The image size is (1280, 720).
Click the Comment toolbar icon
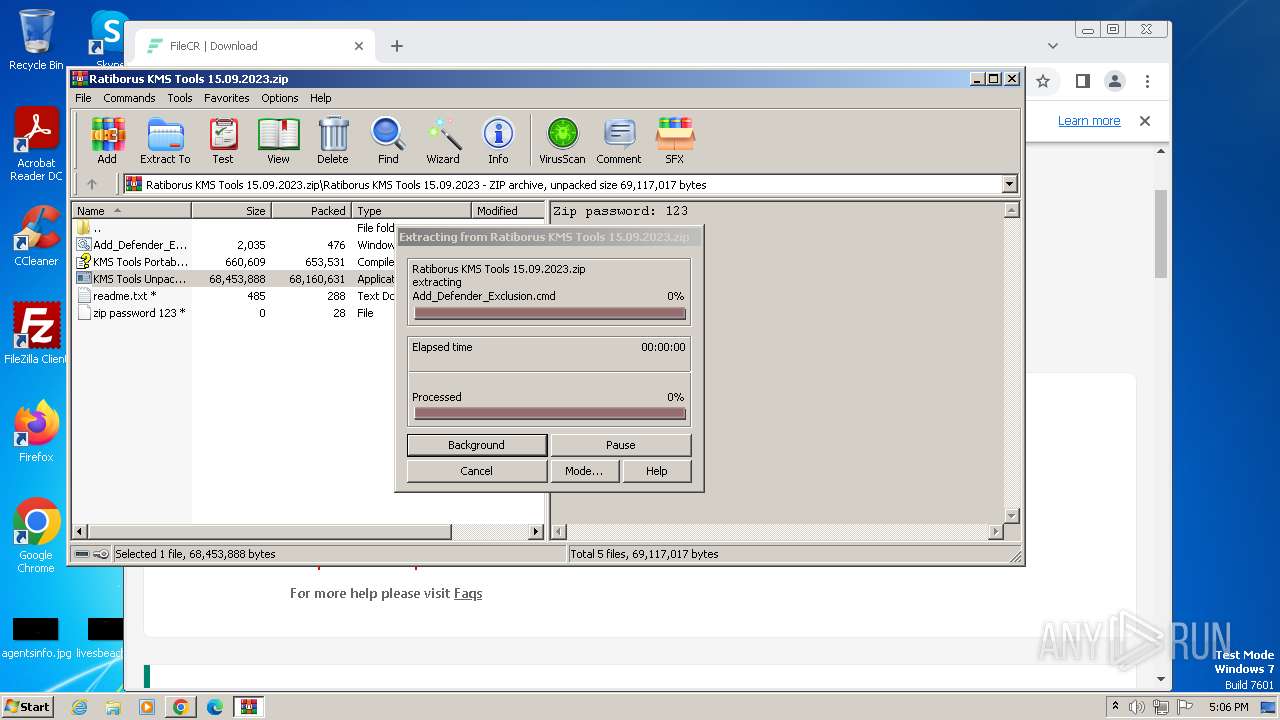coord(619,141)
